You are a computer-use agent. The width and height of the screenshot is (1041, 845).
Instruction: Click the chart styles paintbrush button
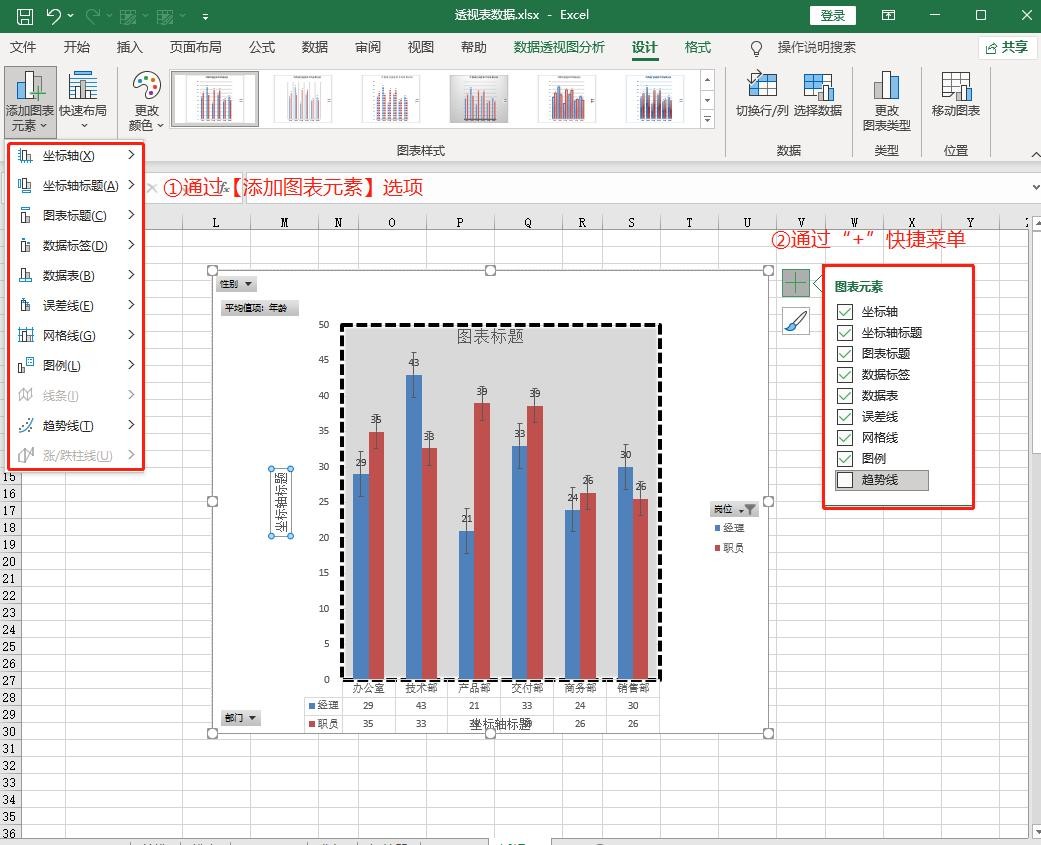795,321
